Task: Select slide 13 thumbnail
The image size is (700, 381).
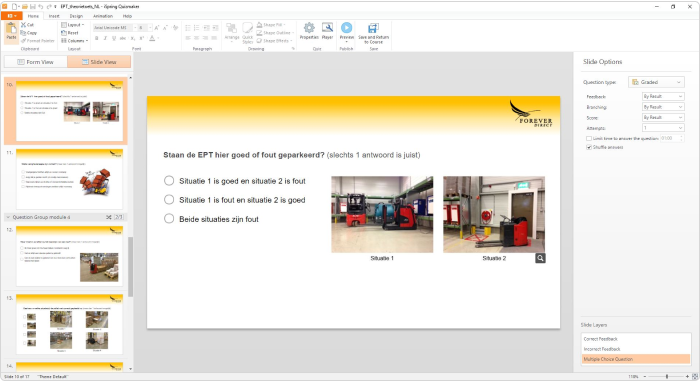Action: (69, 324)
